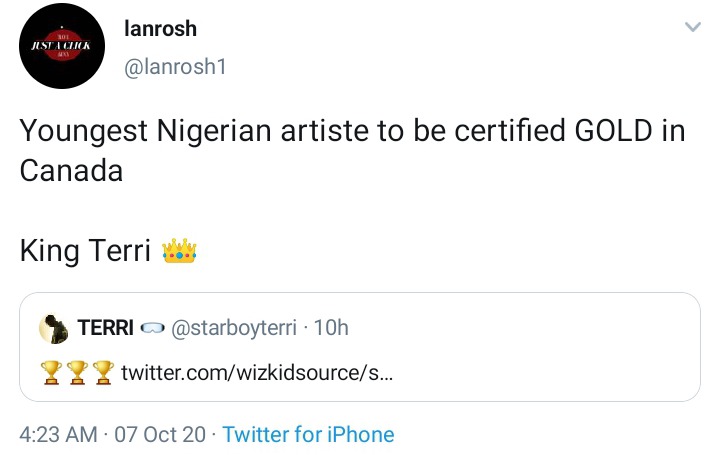Click the goggles emoji beside TERRI
Screen dimensions: 720x455
[152, 328]
